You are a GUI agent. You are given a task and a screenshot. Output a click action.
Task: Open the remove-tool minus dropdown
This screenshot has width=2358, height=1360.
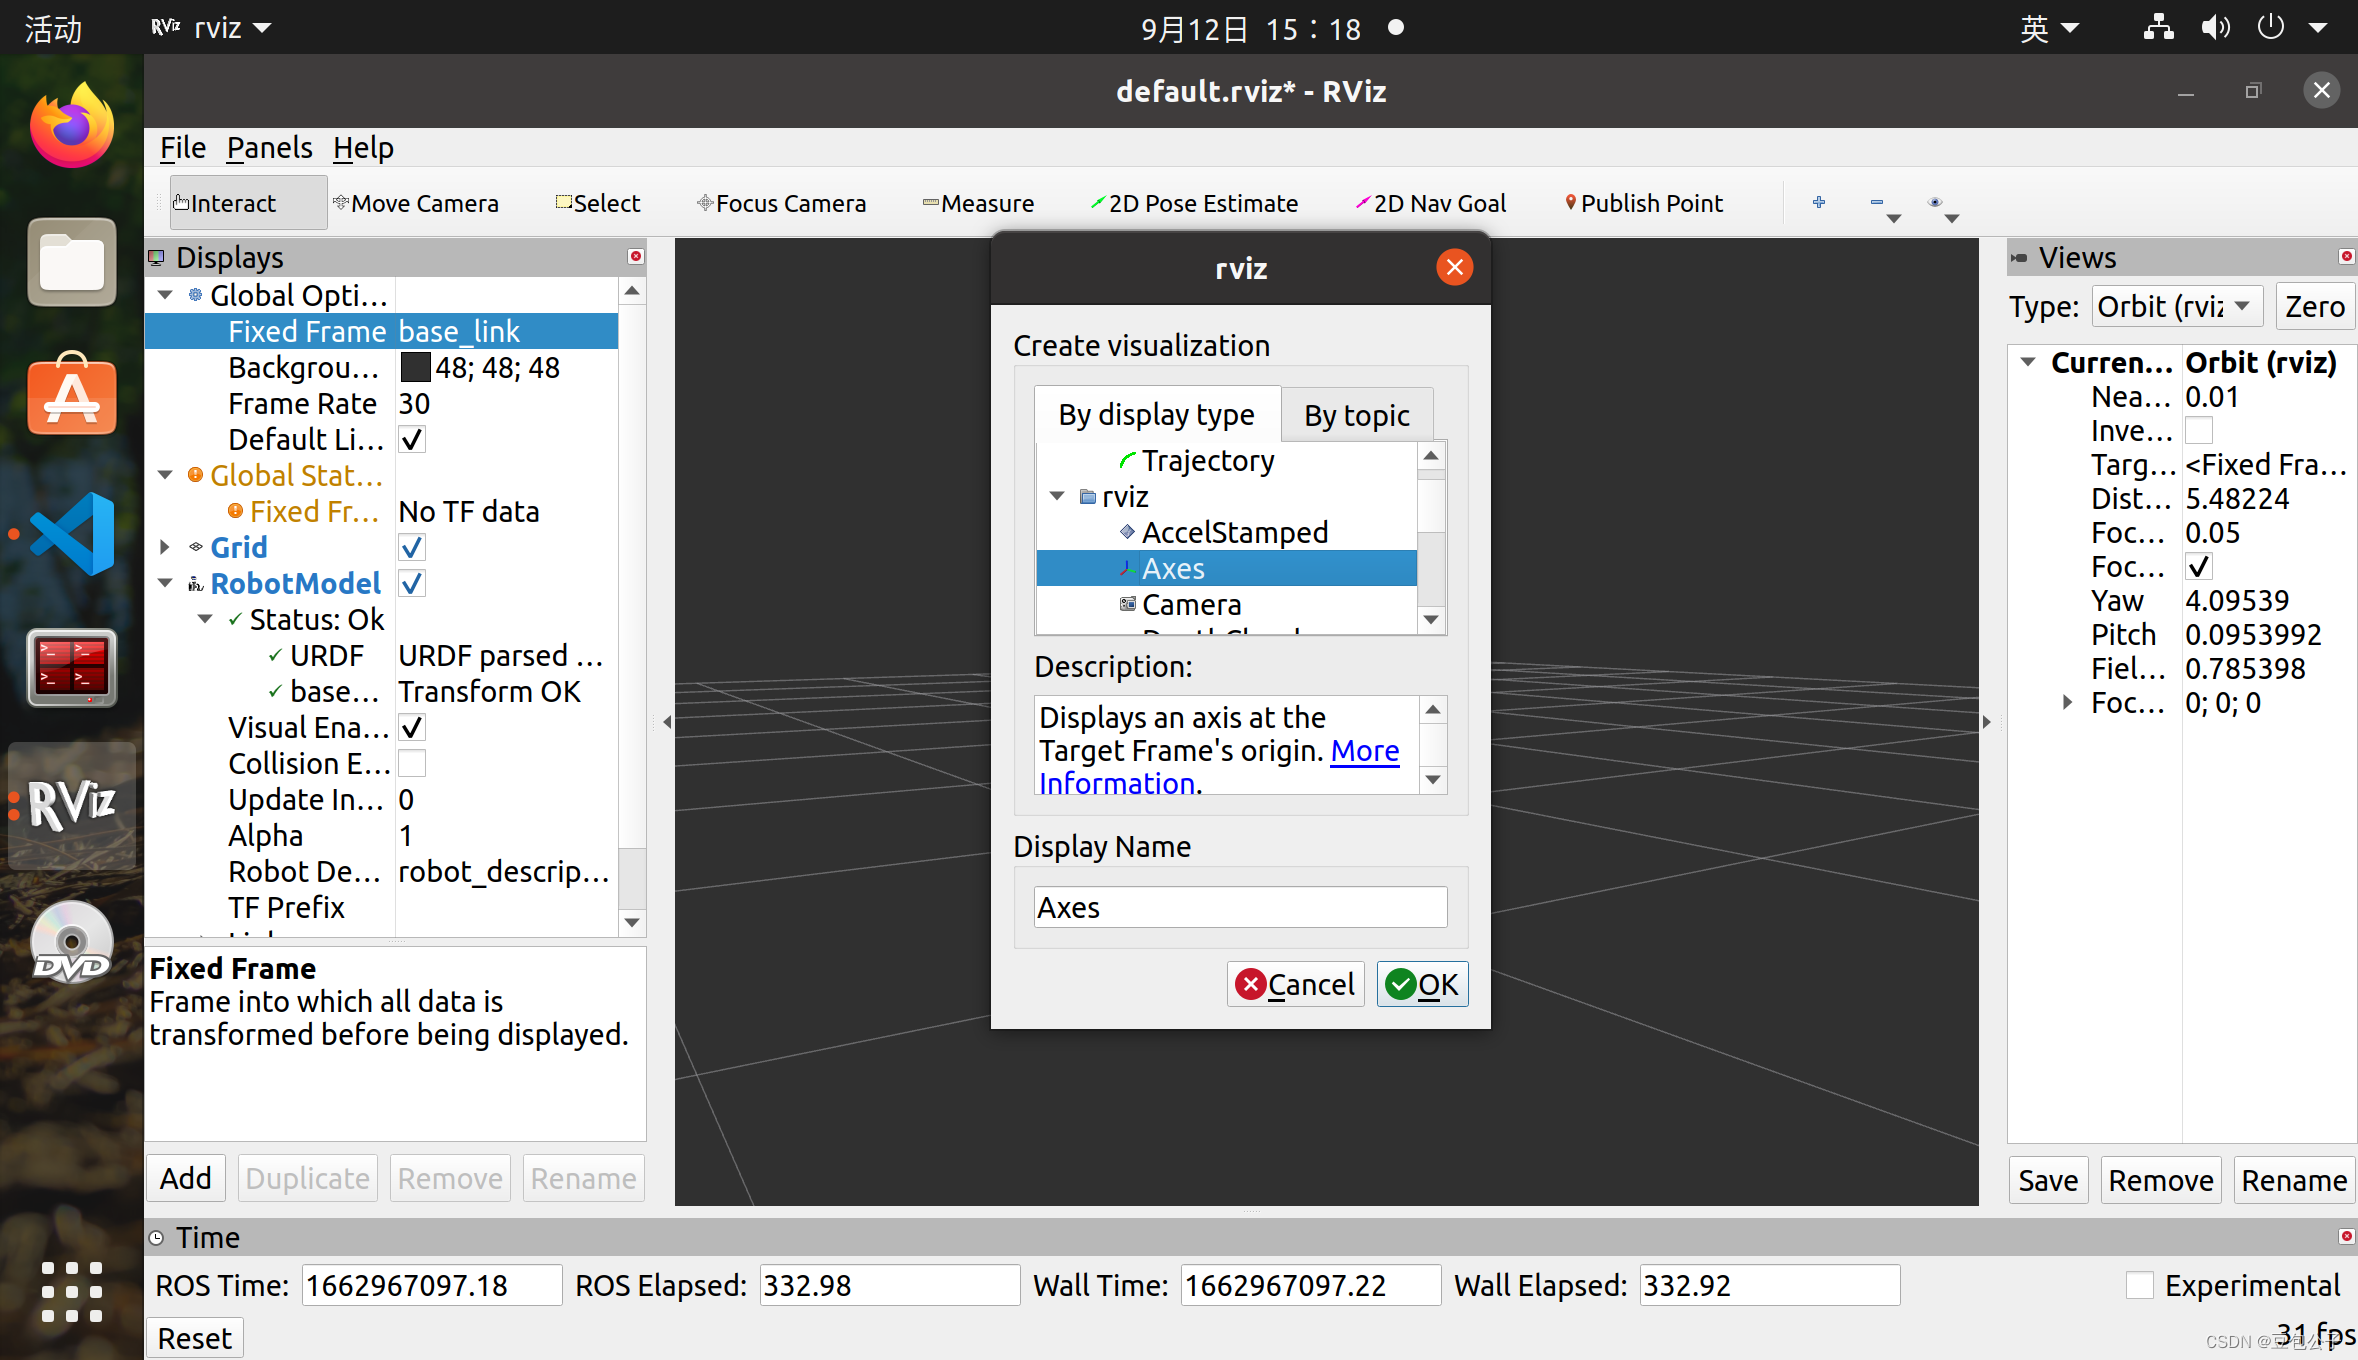point(1884,207)
